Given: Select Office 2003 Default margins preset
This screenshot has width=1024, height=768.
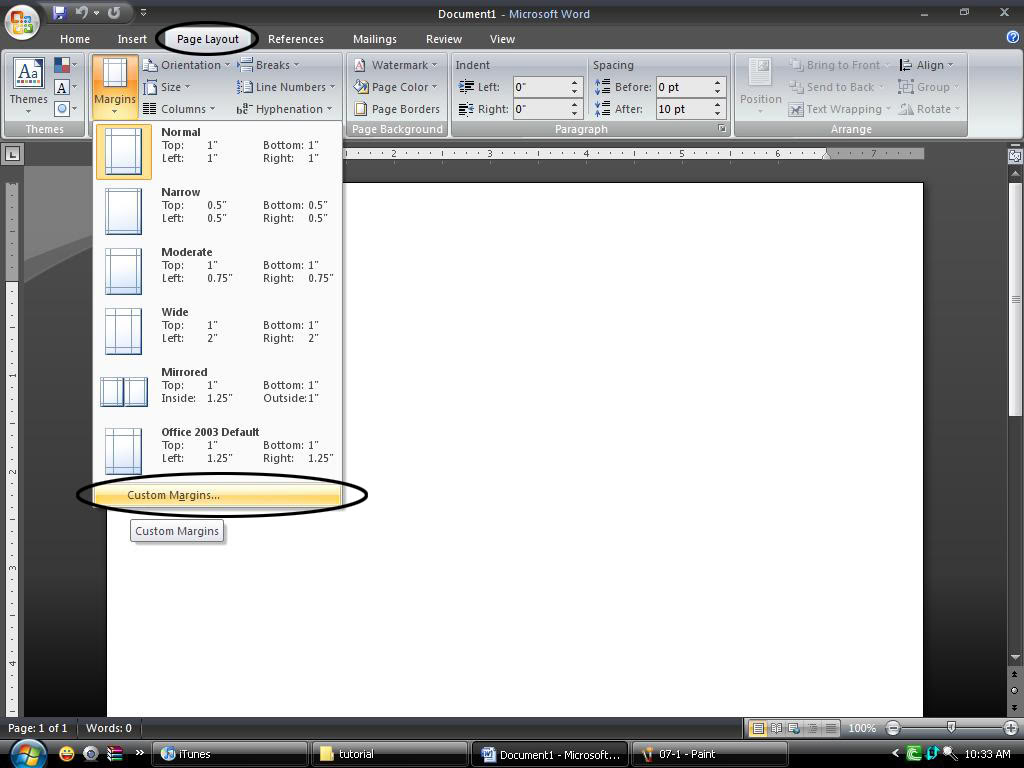Looking at the screenshot, I should pos(217,451).
